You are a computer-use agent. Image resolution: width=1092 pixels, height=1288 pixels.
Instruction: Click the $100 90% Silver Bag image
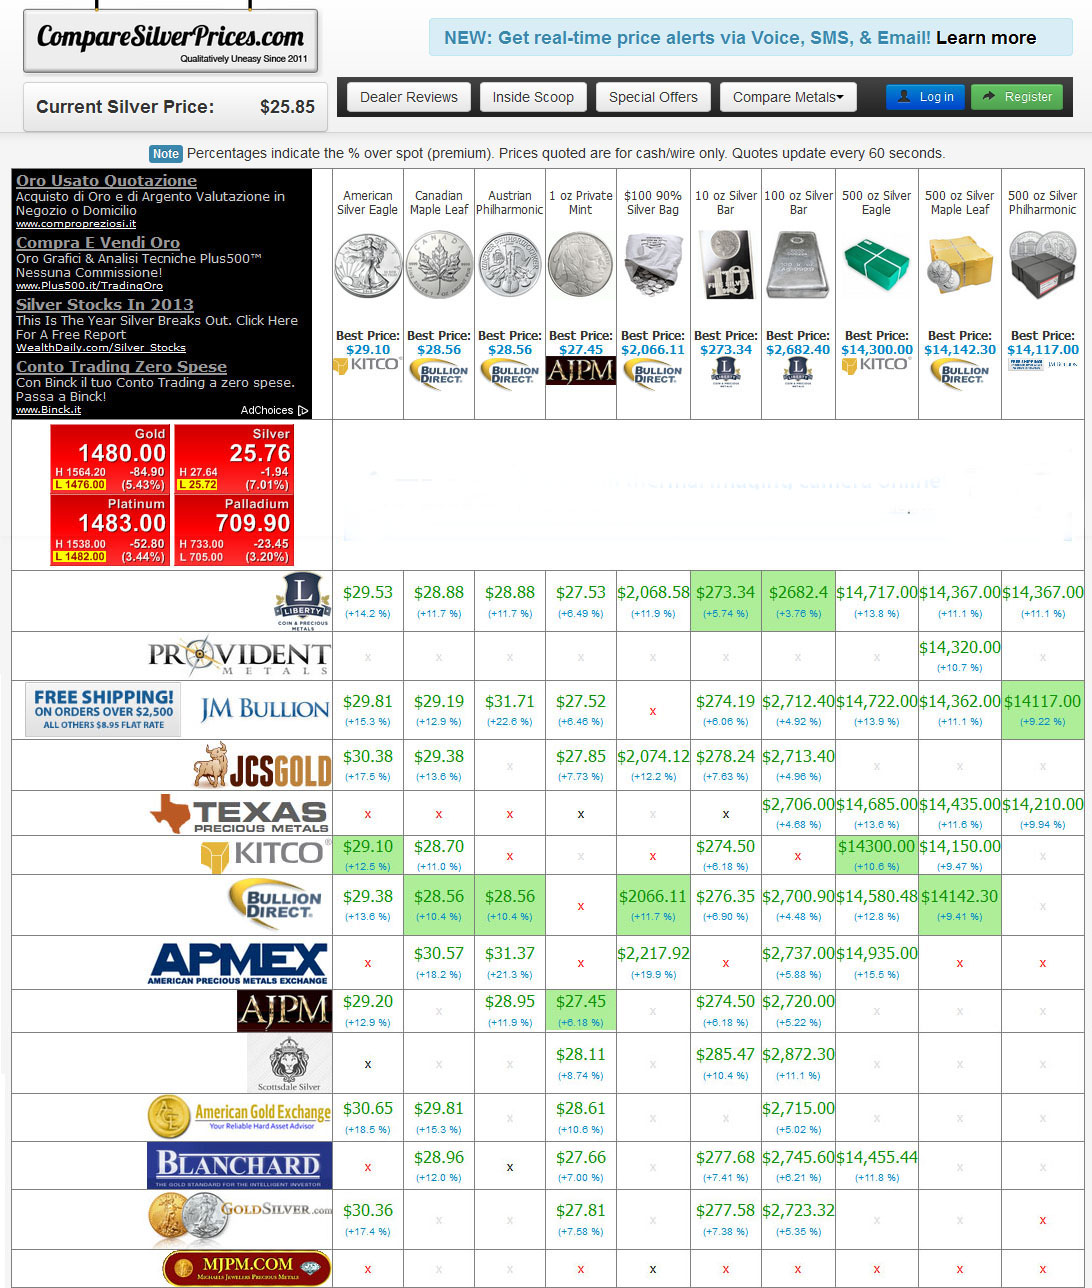pos(653,265)
